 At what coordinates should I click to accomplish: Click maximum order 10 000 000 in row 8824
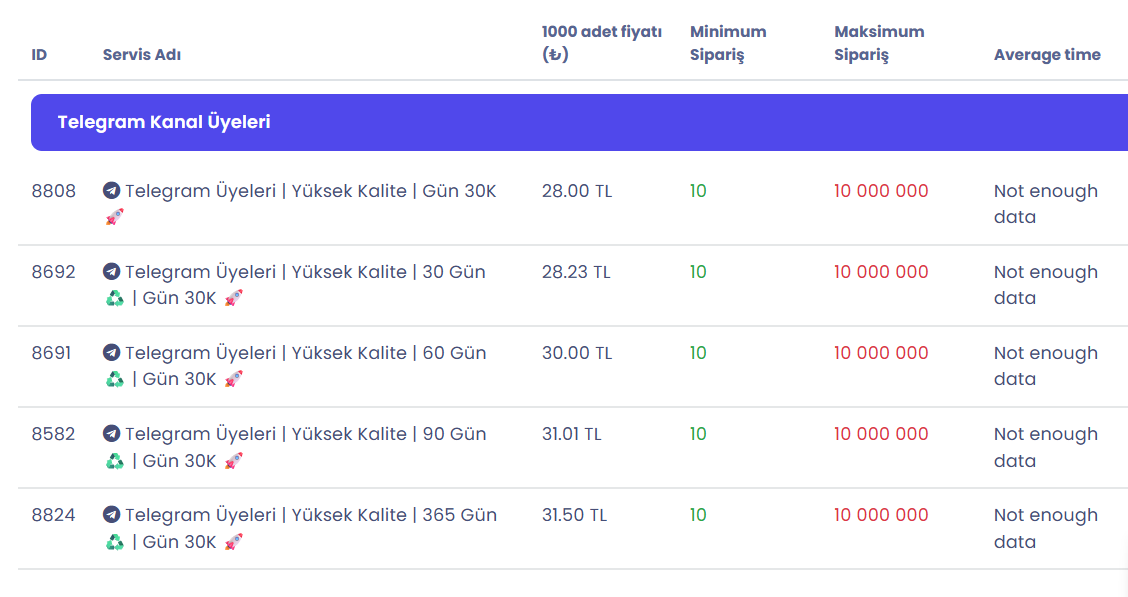pyautogui.click(x=881, y=515)
